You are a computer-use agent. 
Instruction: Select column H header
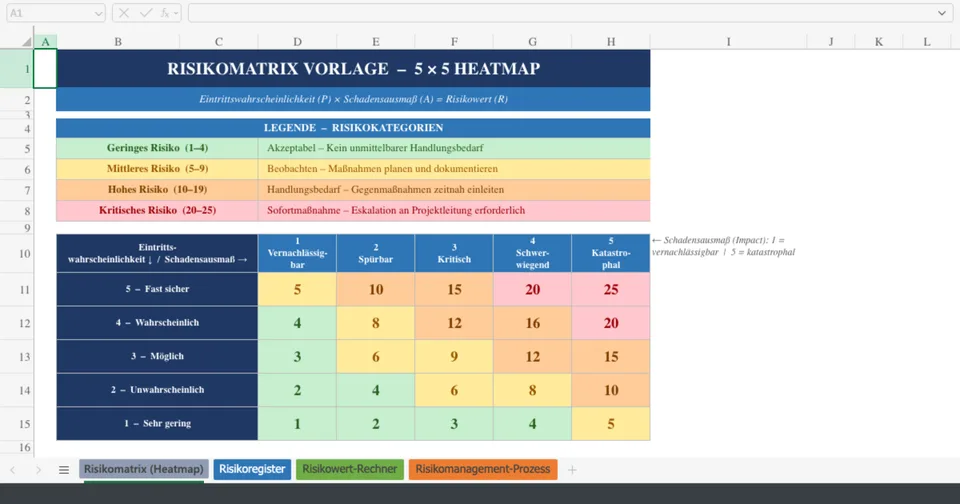(x=611, y=42)
